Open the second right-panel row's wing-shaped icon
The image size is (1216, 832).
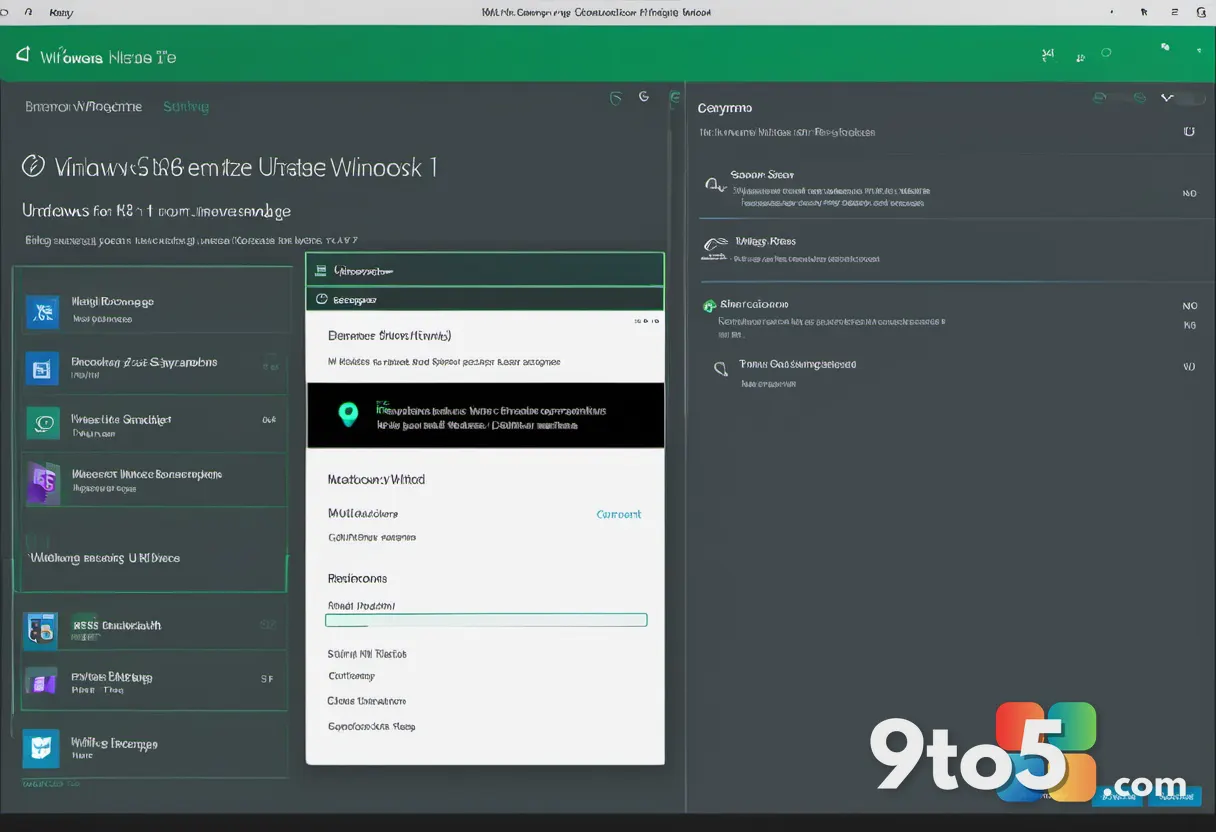[x=715, y=246]
